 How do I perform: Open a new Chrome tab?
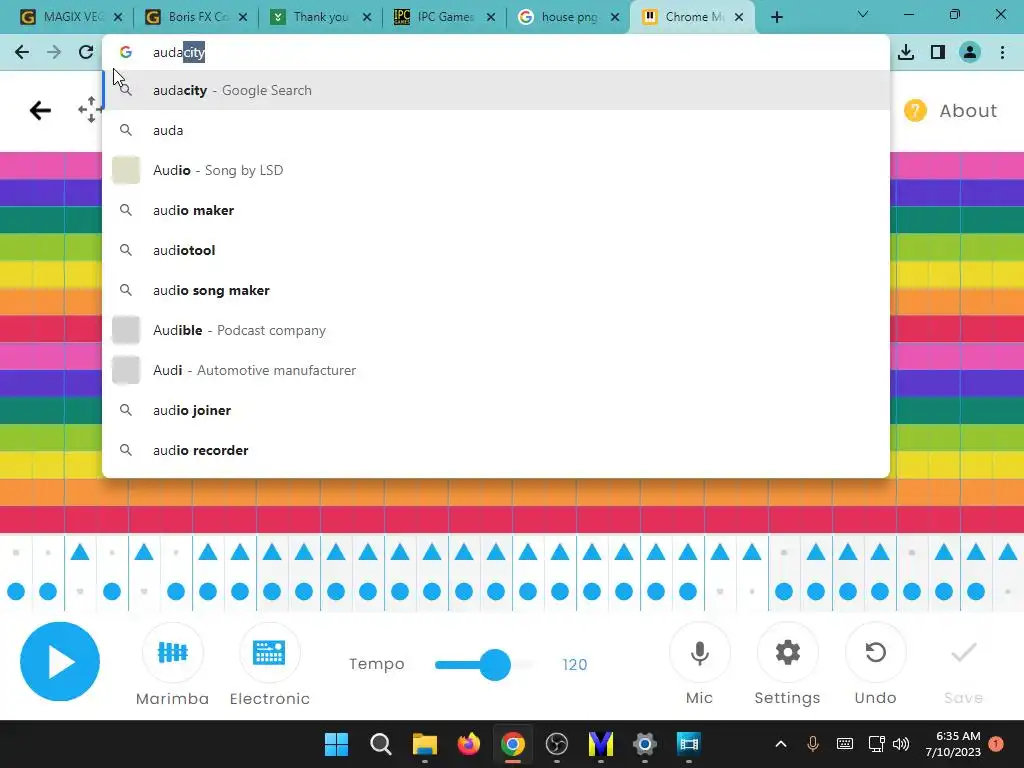click(x=776, y=17)
